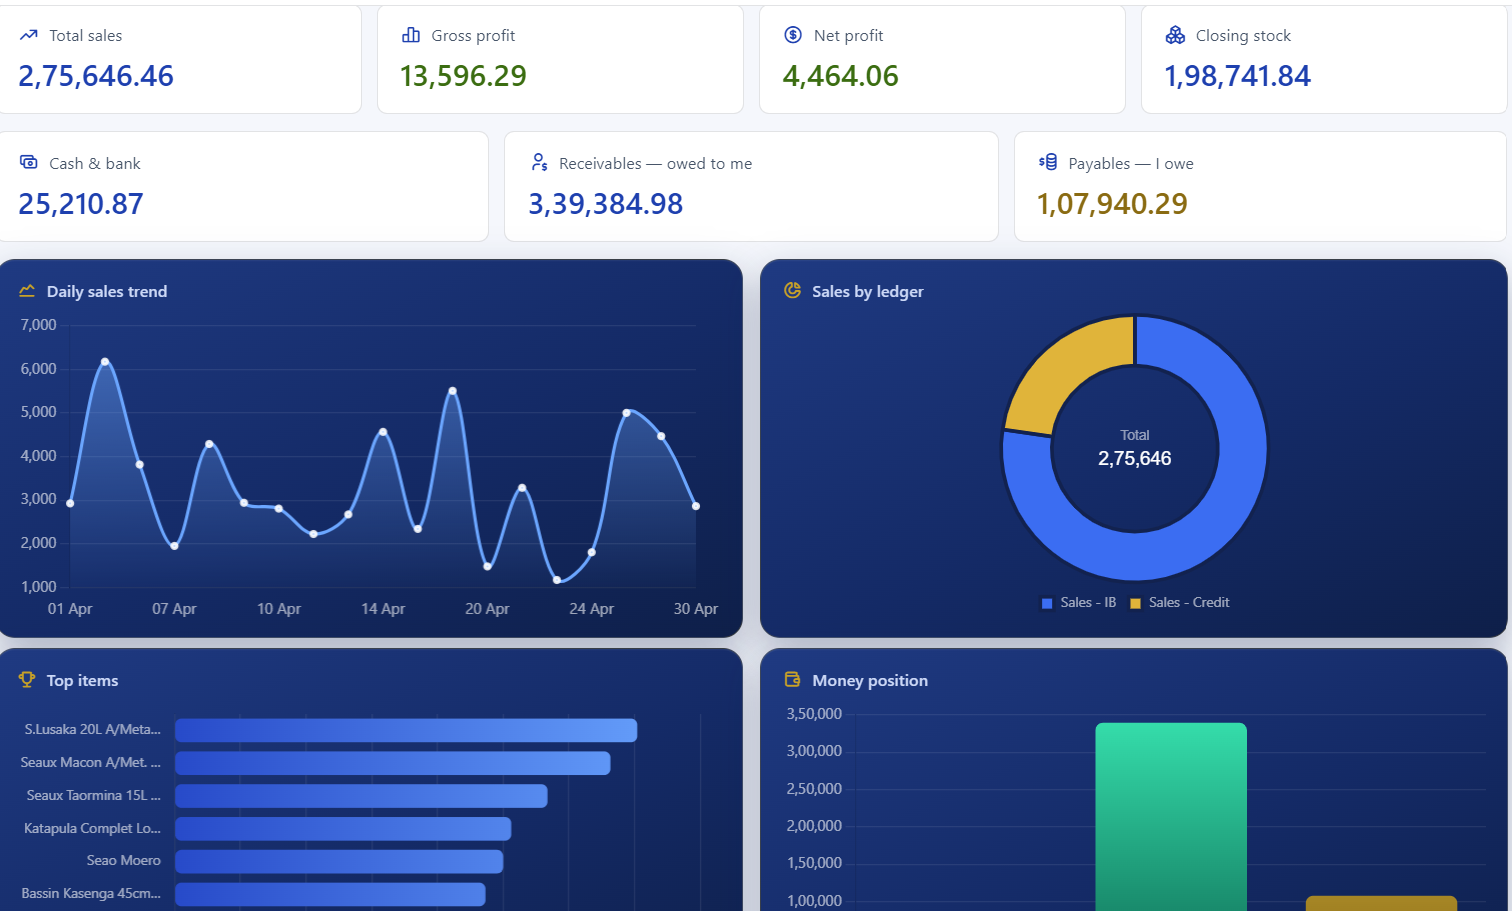Click the 24 Apr axis label
The height and width of the screenshot is (911, 1512).
[591, 609]
